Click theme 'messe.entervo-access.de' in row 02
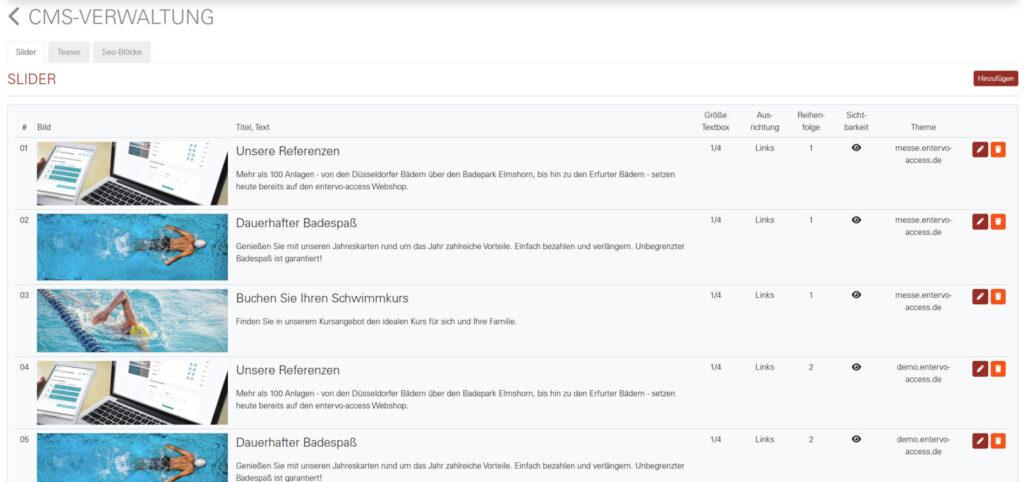1024x482 pixels. point(923,226)
